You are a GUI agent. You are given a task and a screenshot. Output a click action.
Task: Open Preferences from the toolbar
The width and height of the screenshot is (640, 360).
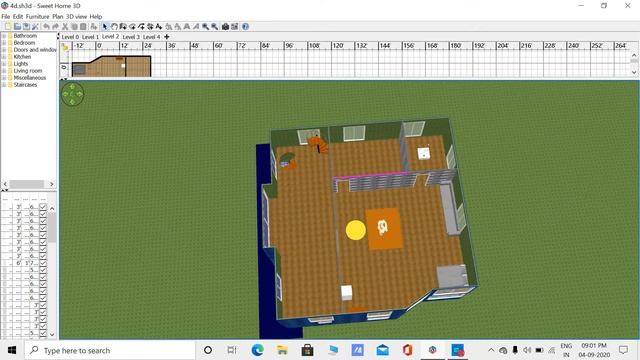coord(35,27)
